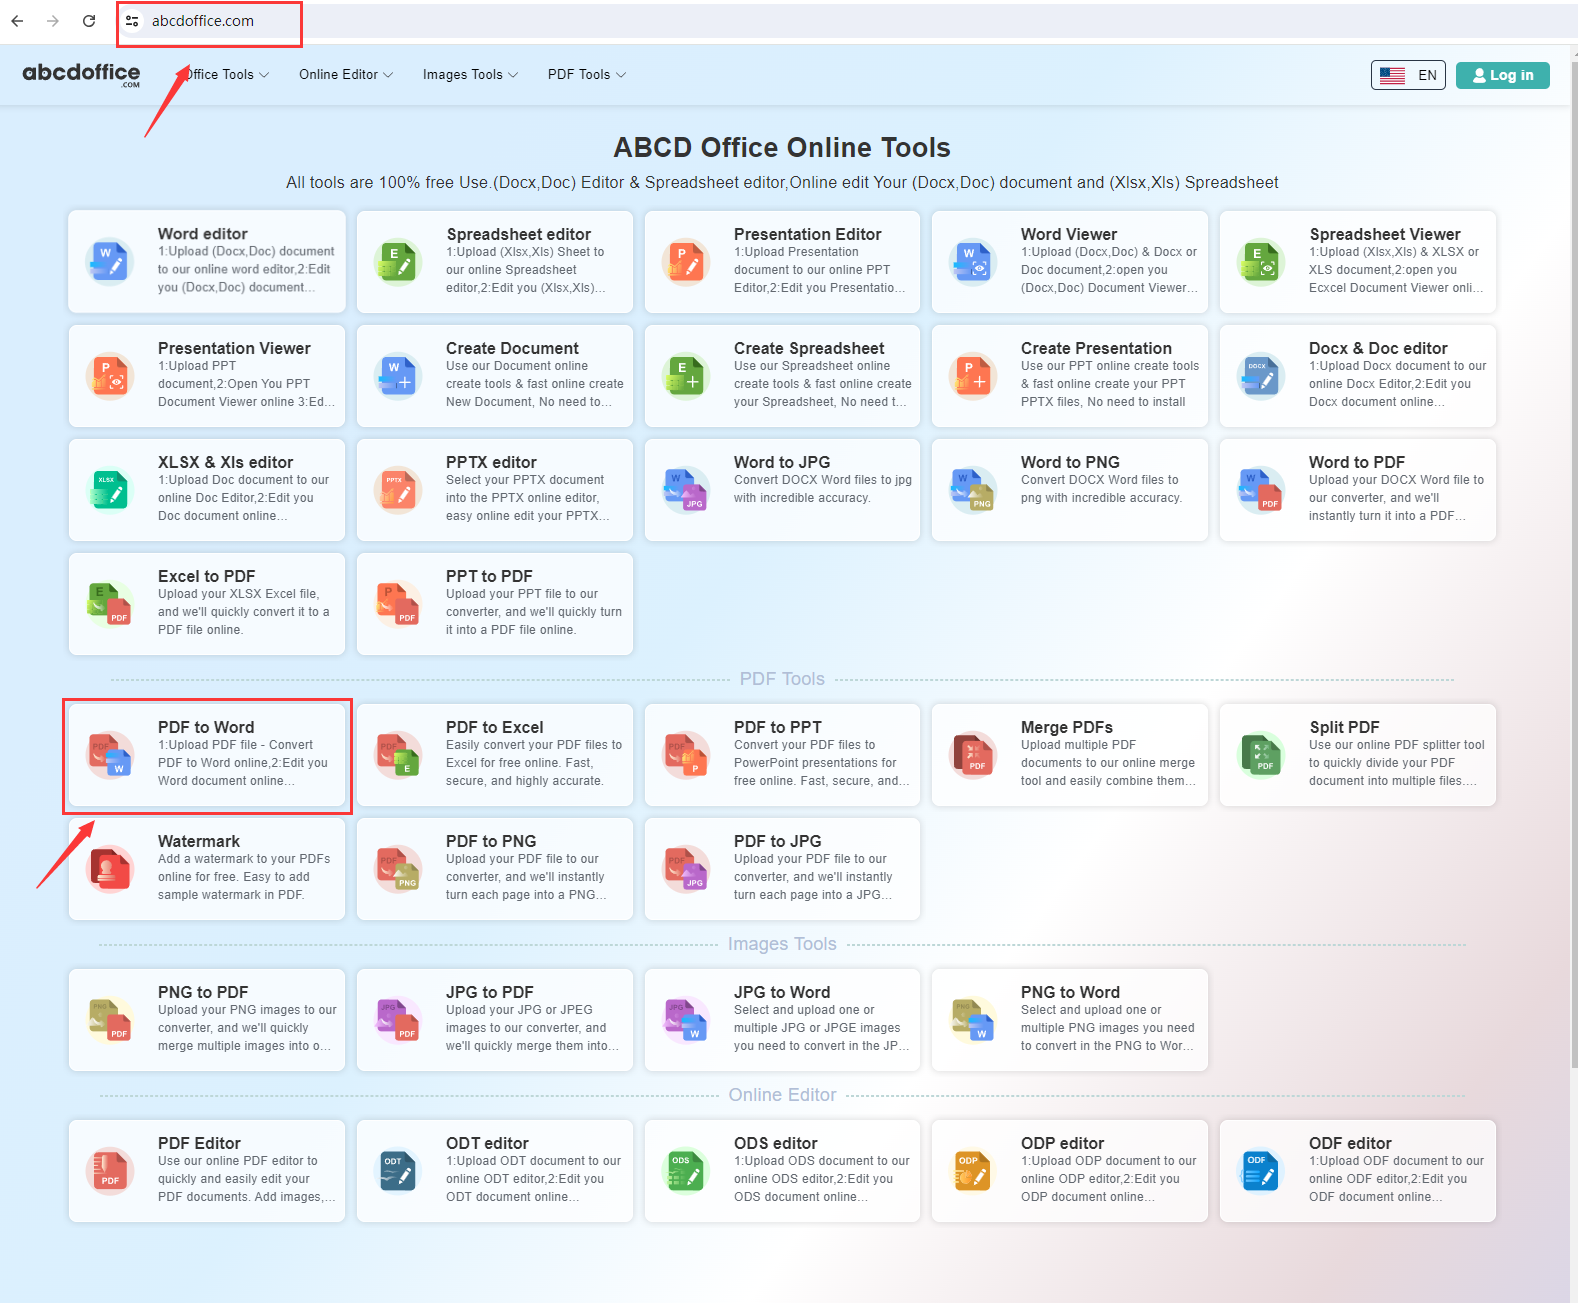This screenshot has width=1578, height=1303.
Task: Click the browser back arrow
Action: click(x=17, y=21)
